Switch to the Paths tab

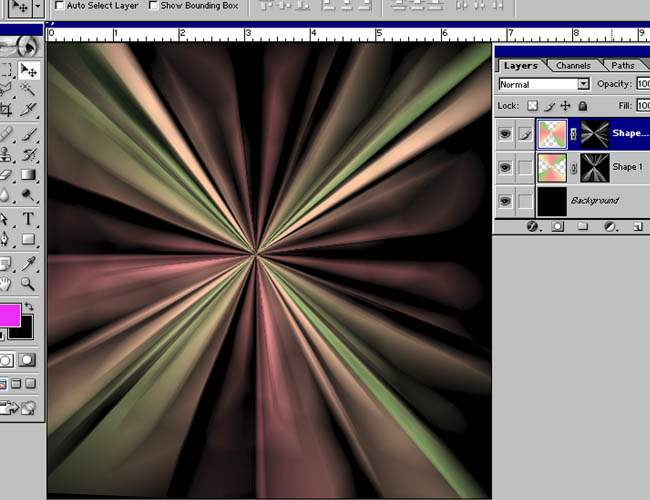point(623,66)
